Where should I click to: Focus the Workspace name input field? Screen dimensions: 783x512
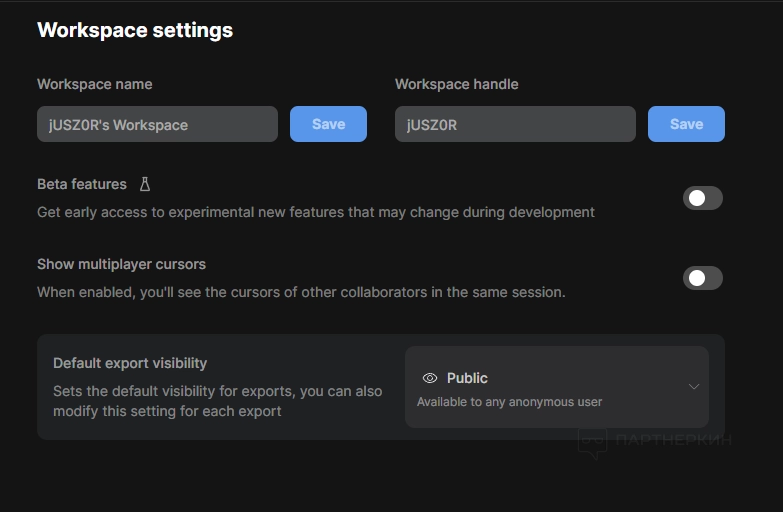pos(157,125)
